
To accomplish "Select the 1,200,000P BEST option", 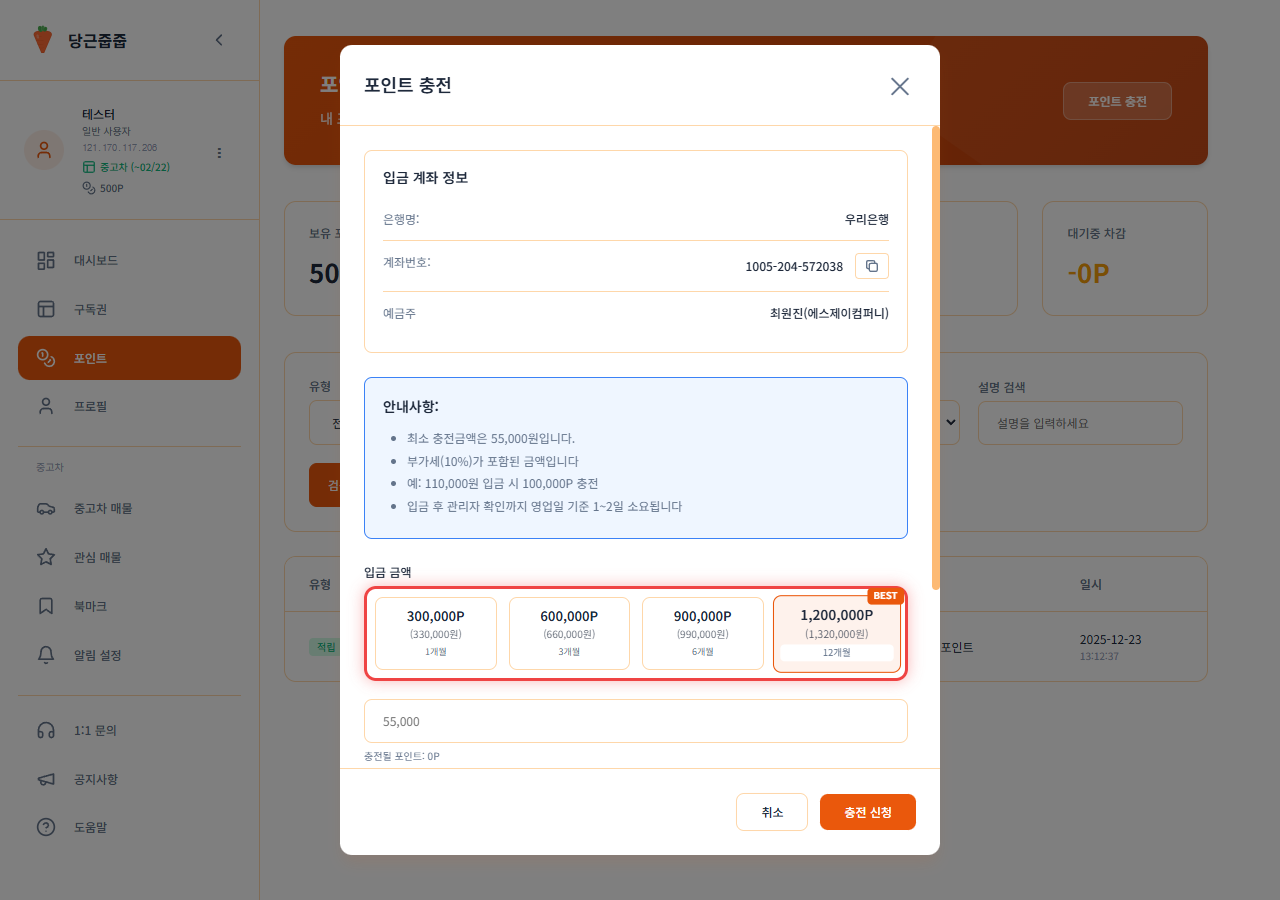I will click(x=837, y=632).
